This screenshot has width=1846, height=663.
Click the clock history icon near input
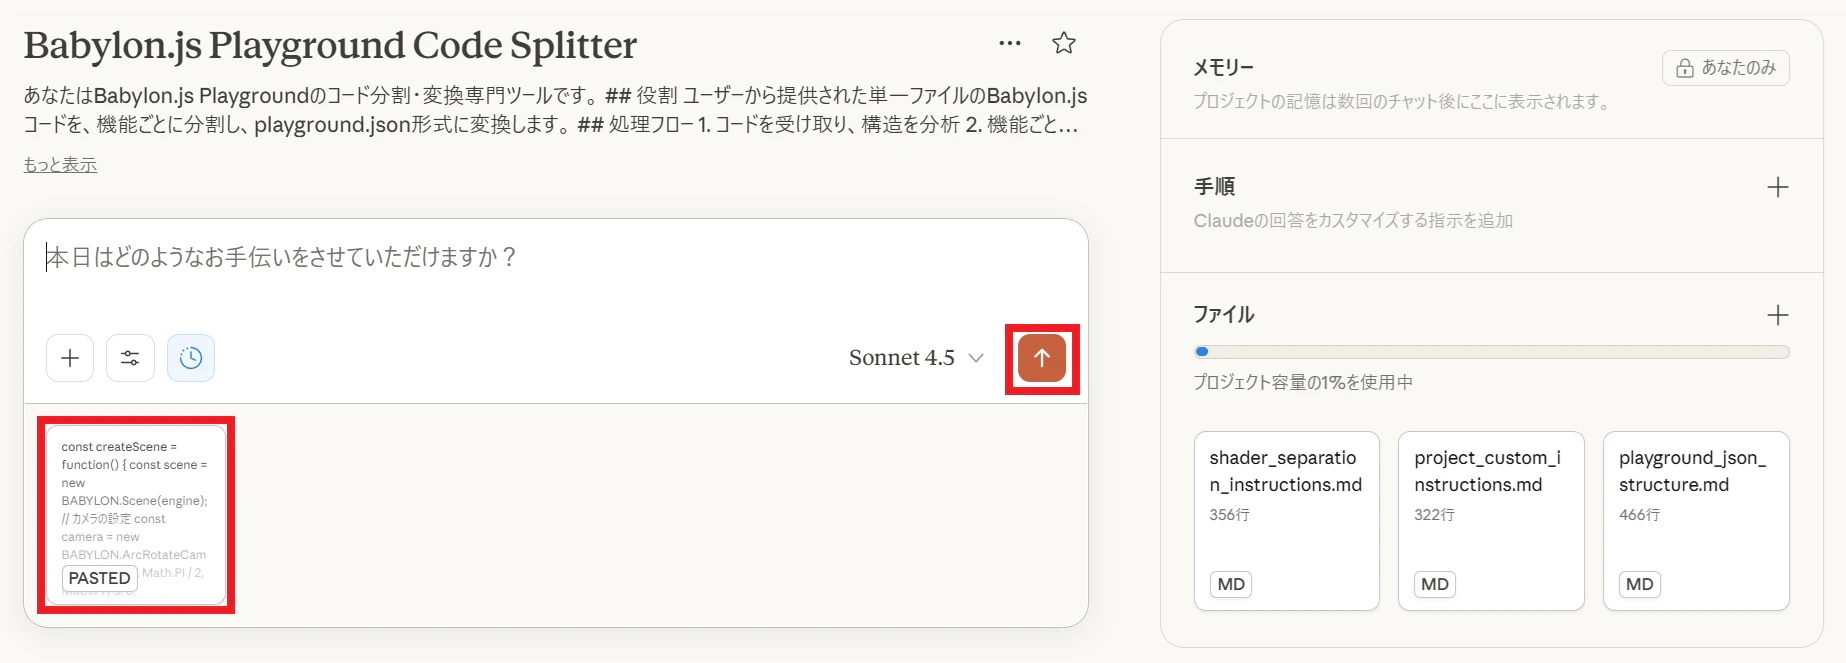tap(190, 357)
